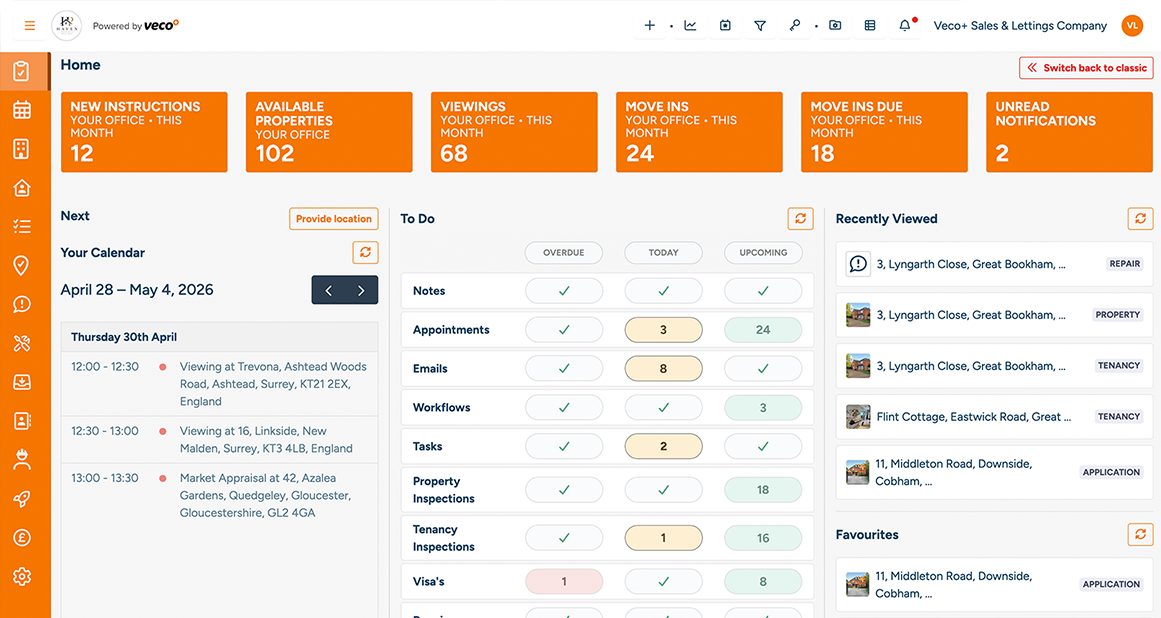
Task: Open the speech bubble alert sidebar icon
Action: (21, 304)
